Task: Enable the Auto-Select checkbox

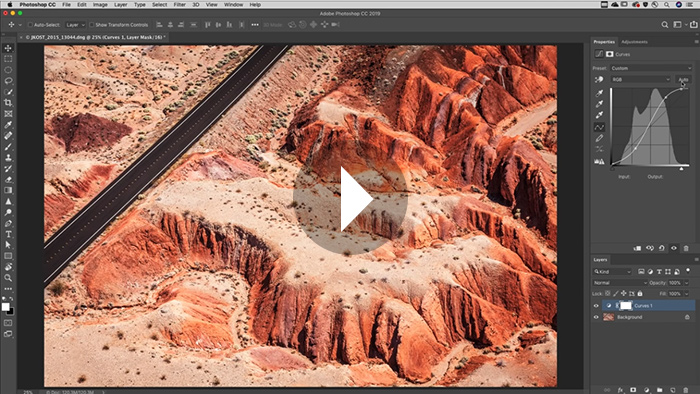Action: [x=30, y=25]
